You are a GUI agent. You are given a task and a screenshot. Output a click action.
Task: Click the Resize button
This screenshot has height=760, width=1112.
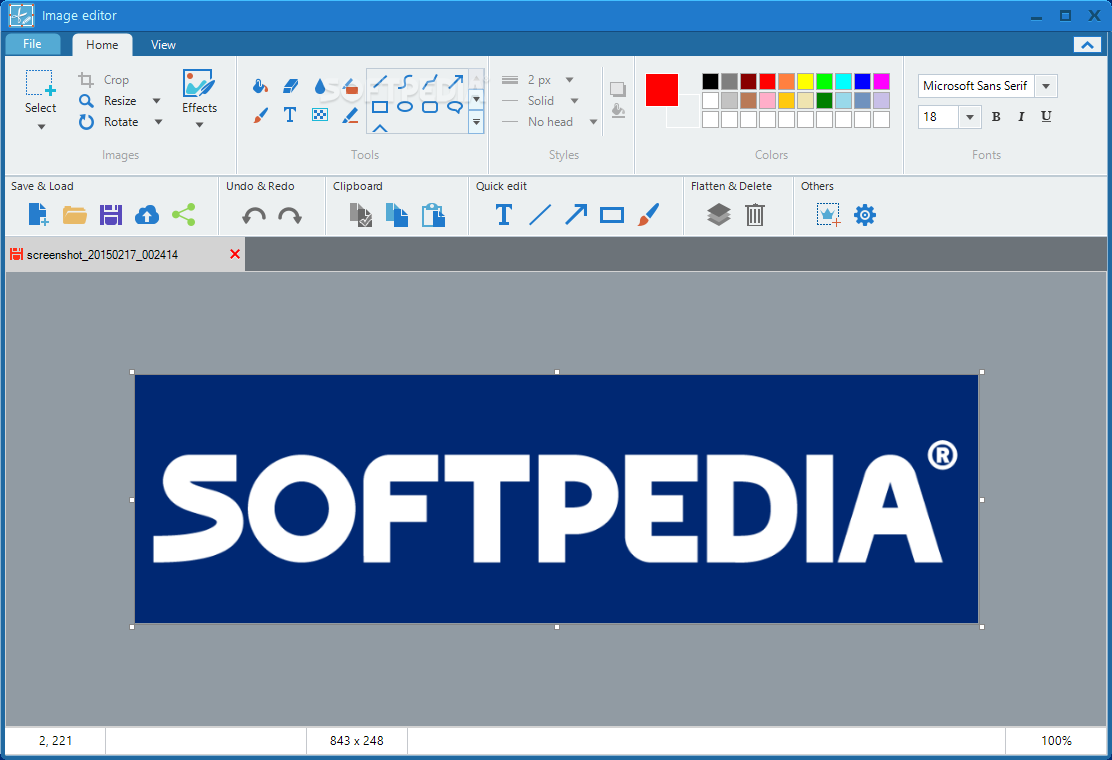pos(108,101)
